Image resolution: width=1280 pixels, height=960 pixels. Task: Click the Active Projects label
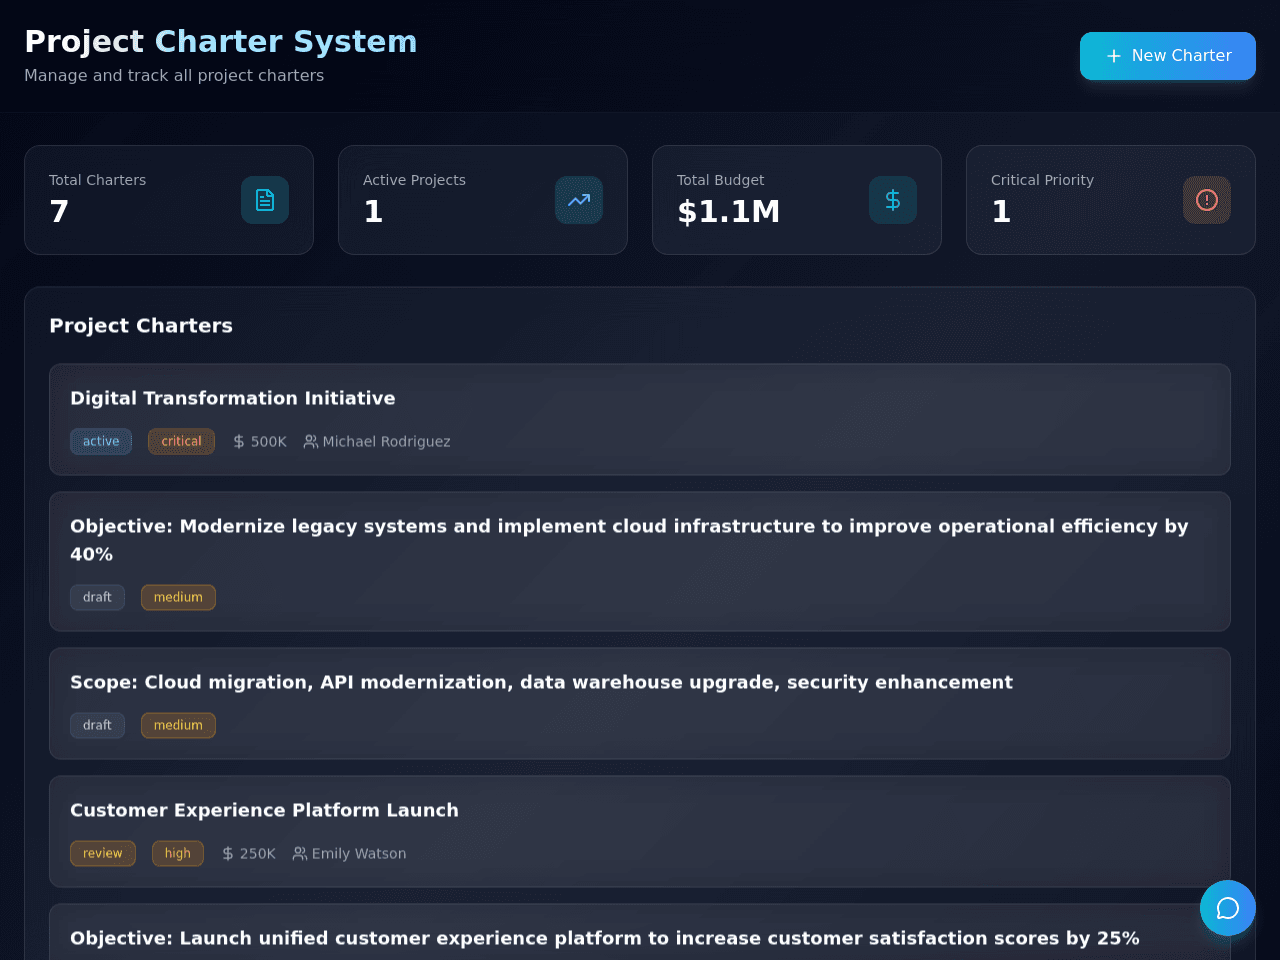pos(414,180)
